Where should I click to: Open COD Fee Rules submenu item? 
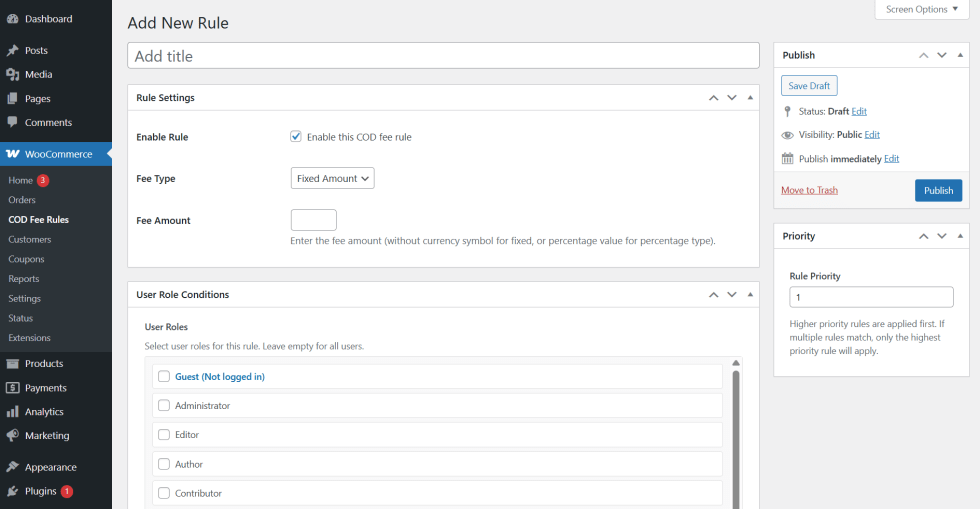(38, 220)
